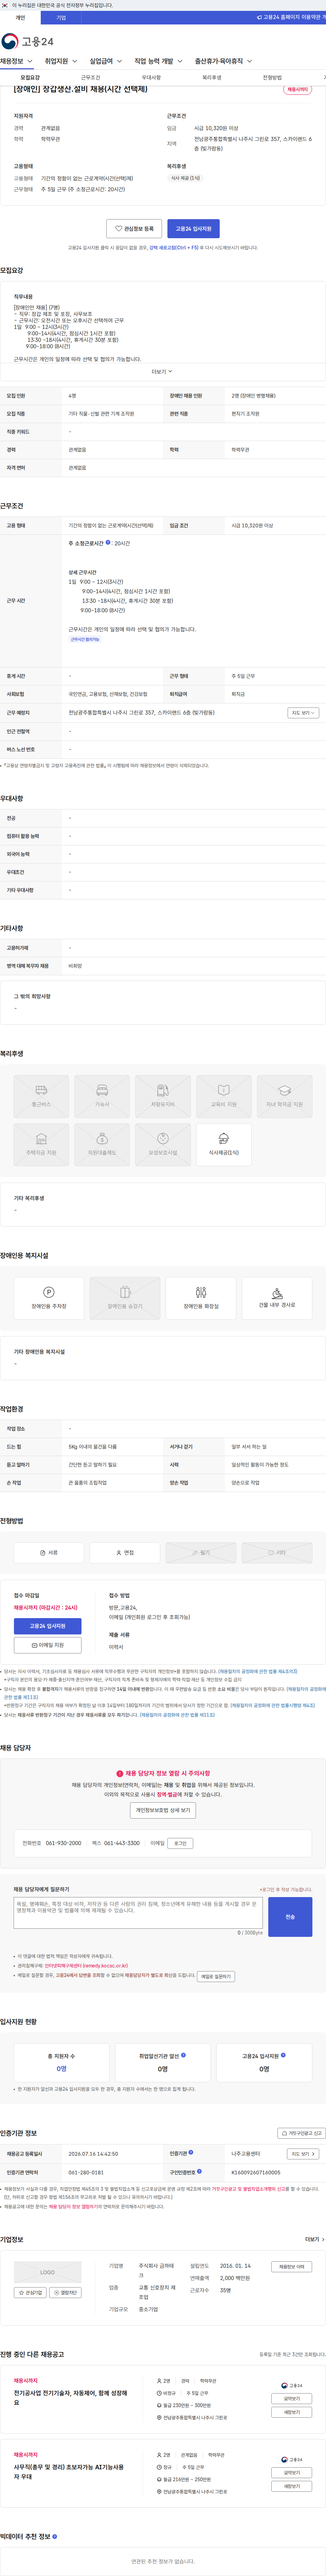Image resolution: width=326 pixels, height=2576 pixels.
Task: Click the 채용정보 더버 button in company info
Action: [x=292, y=2267]
